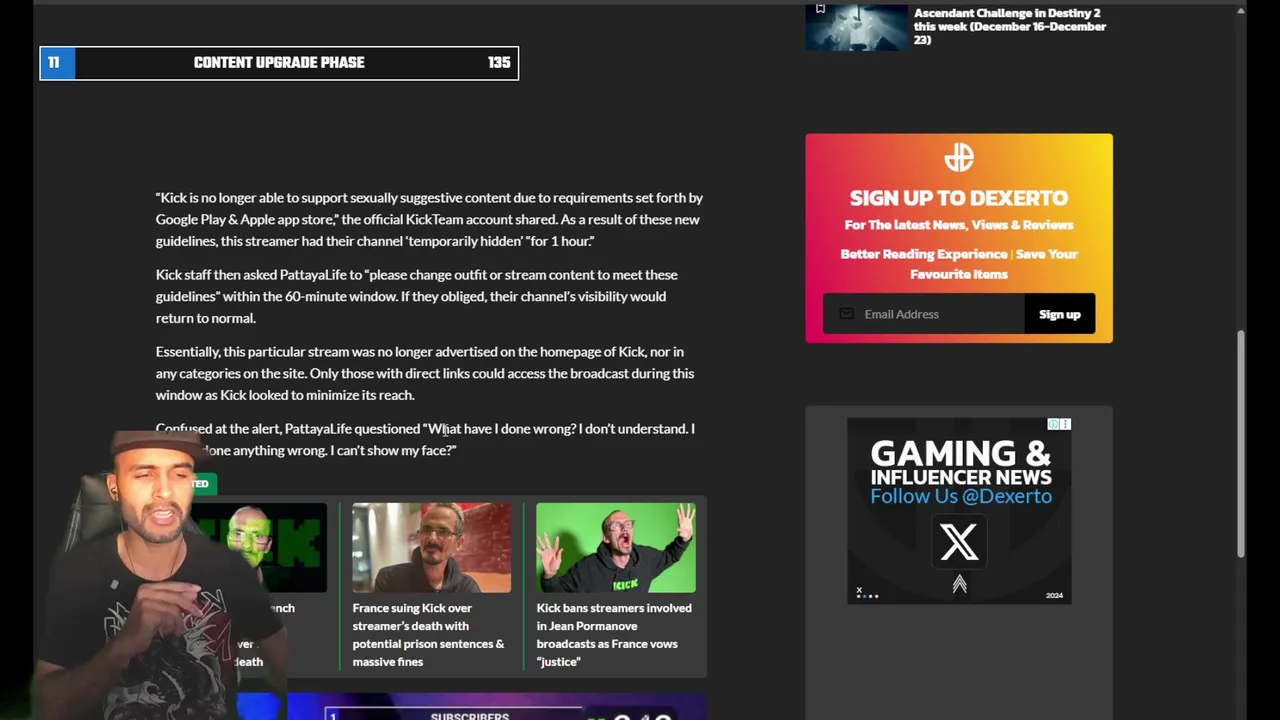
Task: Click the Content Upgrade Phase bar
Action: tap(279, 63)
